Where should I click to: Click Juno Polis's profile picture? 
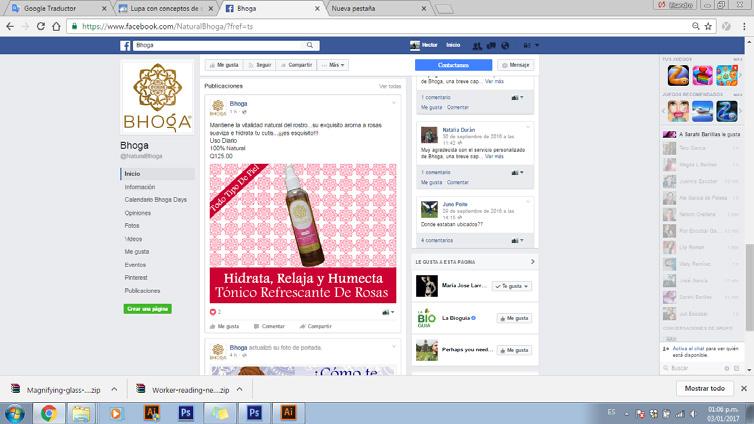click(429, 210)
